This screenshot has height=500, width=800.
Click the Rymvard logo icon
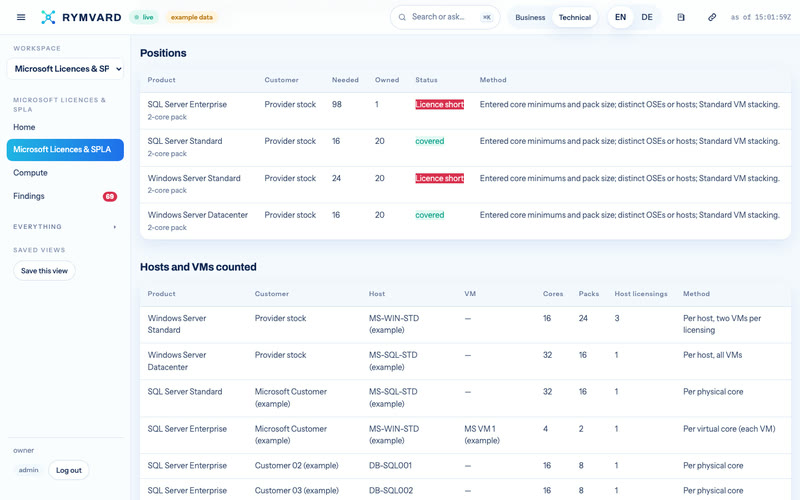point(48,17)
